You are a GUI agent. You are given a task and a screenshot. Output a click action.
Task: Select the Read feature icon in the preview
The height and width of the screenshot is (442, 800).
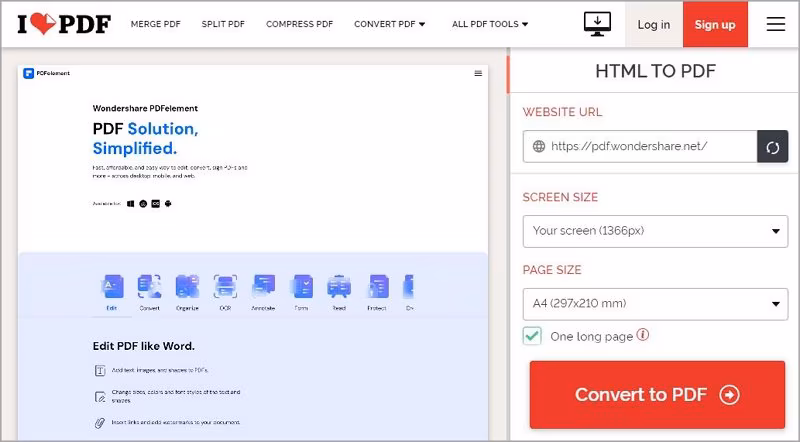click(339, 286)
